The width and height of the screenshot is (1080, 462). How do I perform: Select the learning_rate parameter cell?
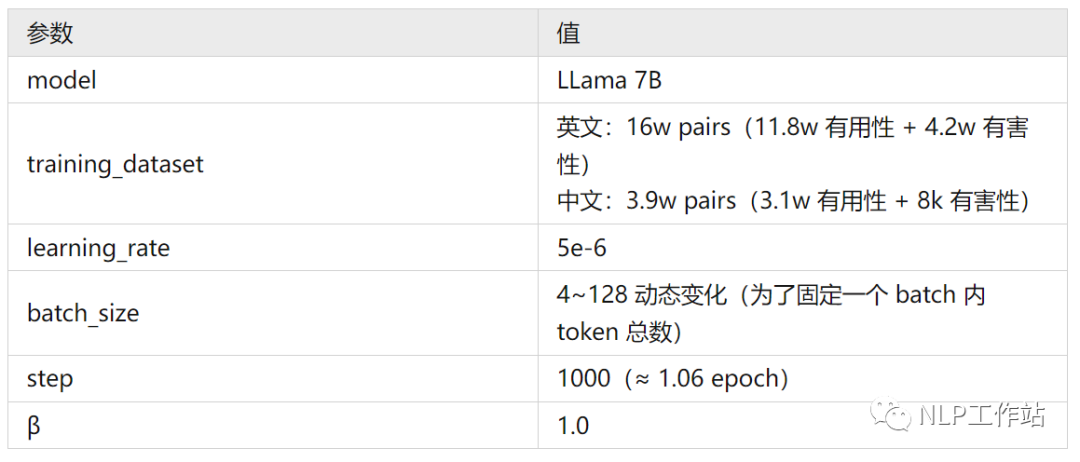tap(98, 248)
